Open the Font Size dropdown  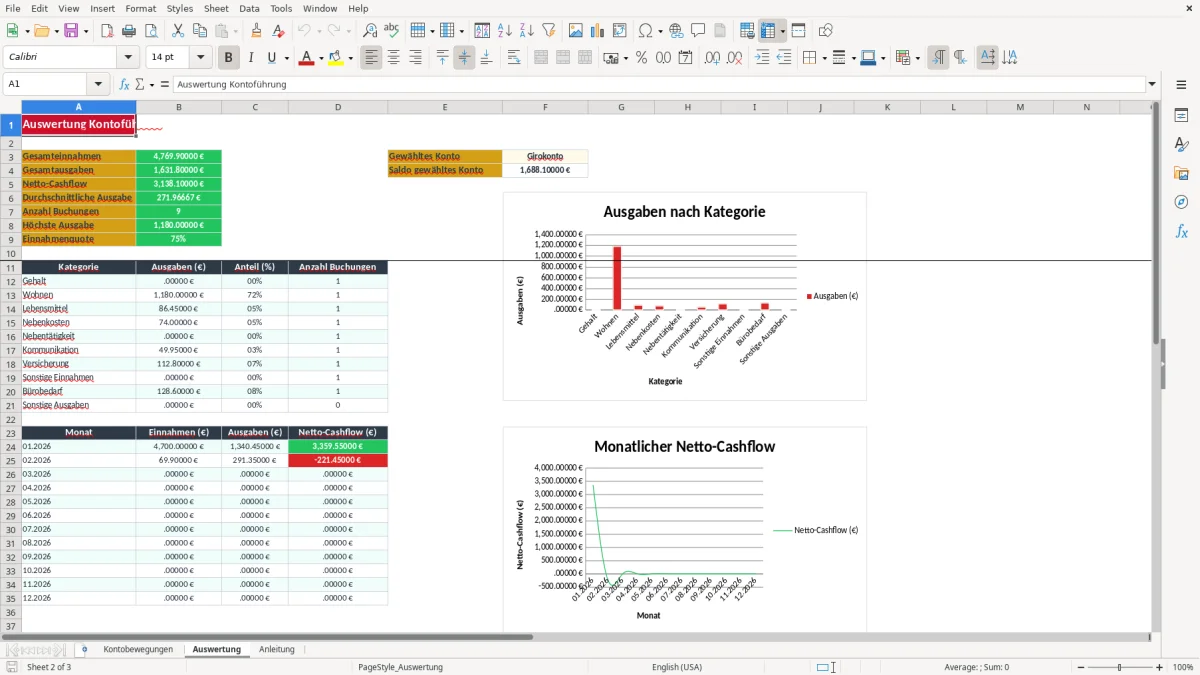(x=201, y=58)
